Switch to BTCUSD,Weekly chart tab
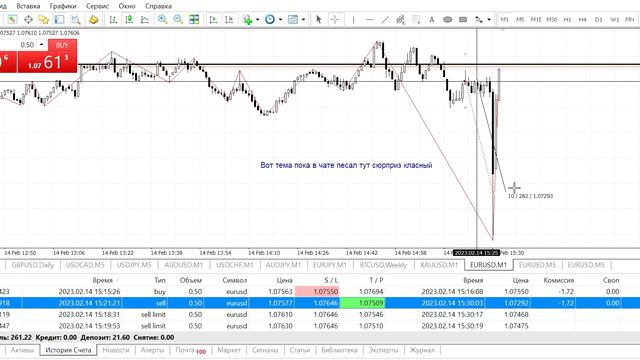 click(x=383, y=265)
